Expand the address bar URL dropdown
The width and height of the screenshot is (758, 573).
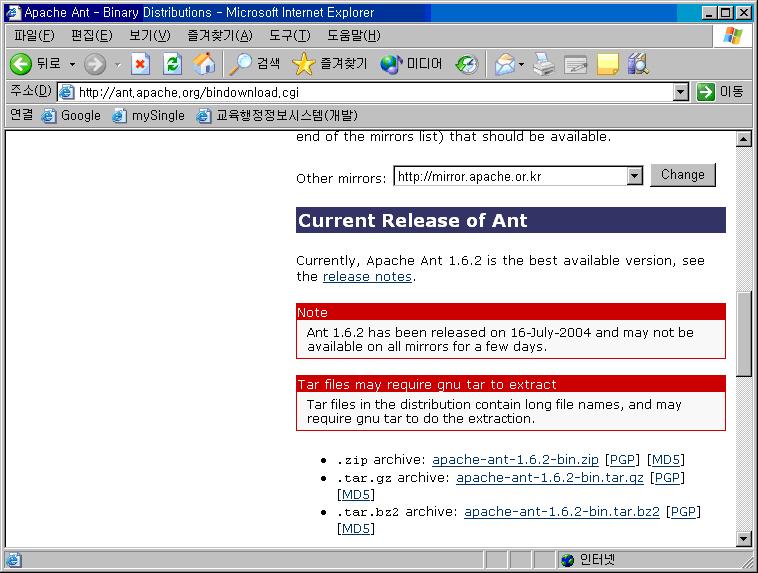pos(681,92)
